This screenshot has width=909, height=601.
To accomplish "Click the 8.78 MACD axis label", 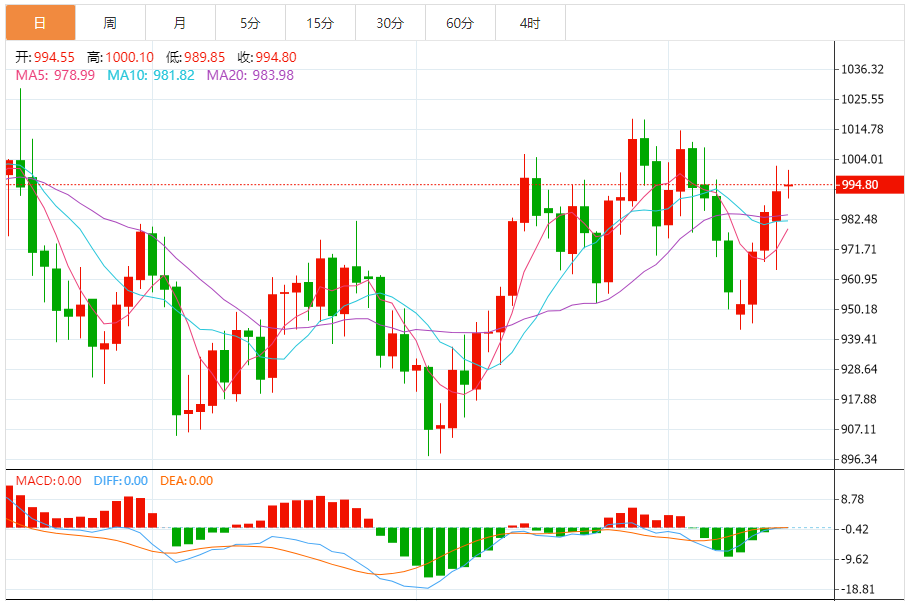I will pos(853,500).
